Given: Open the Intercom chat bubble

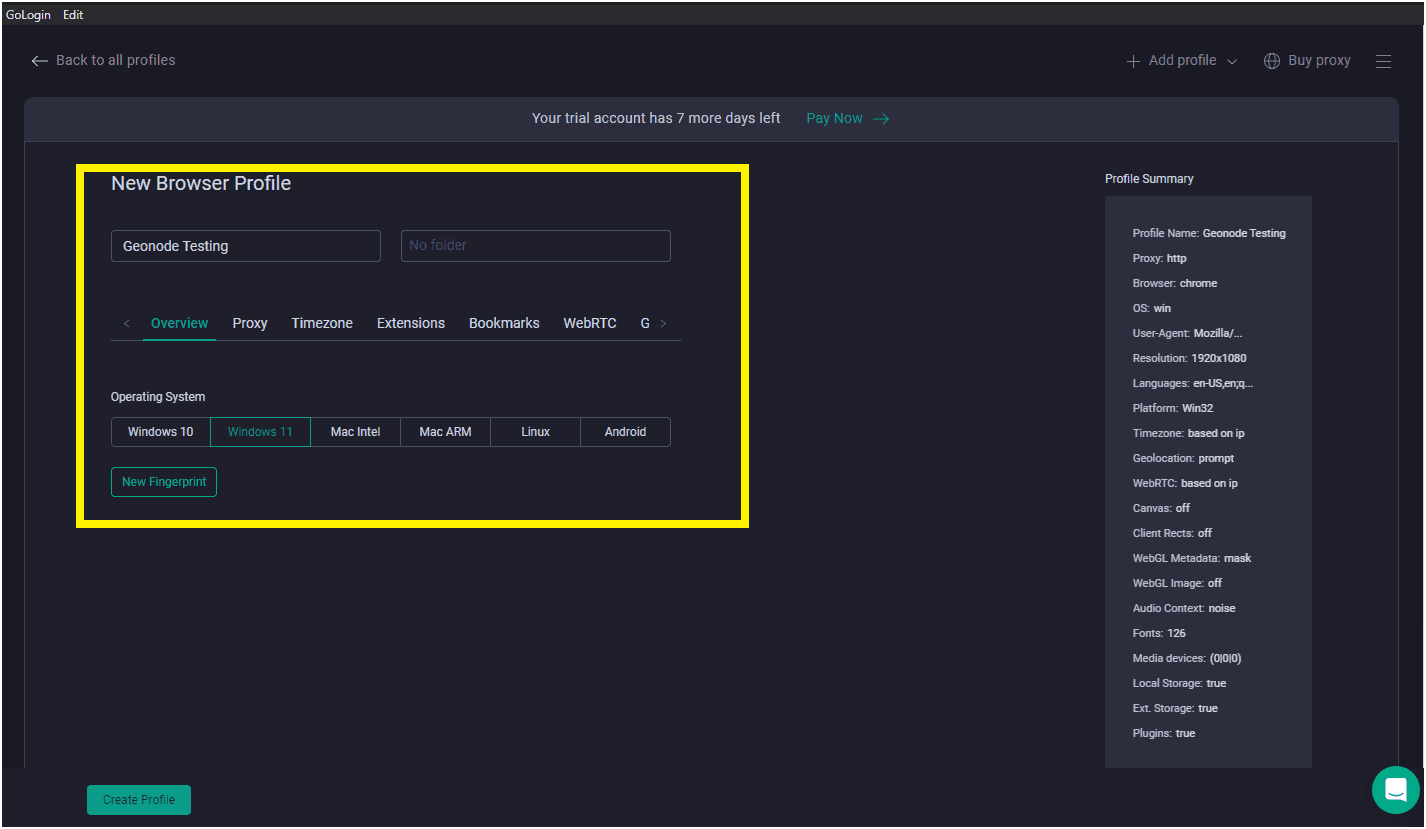Looking at the screenshot, I should coord(1396,790).
